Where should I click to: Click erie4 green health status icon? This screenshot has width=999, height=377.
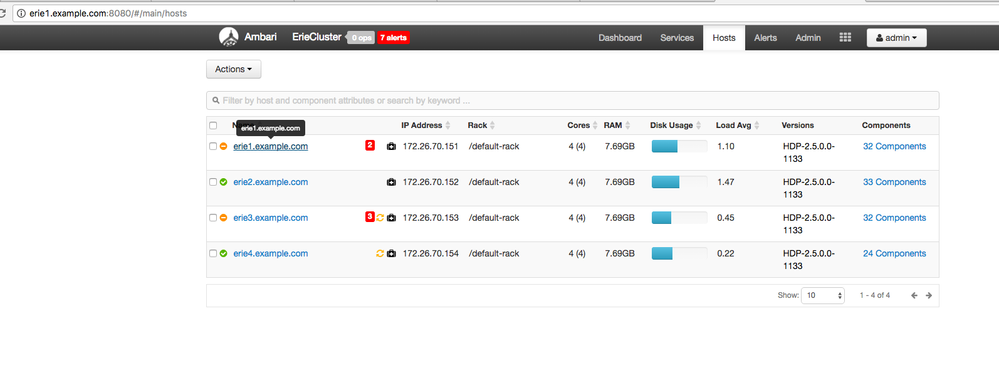point(224,253)
